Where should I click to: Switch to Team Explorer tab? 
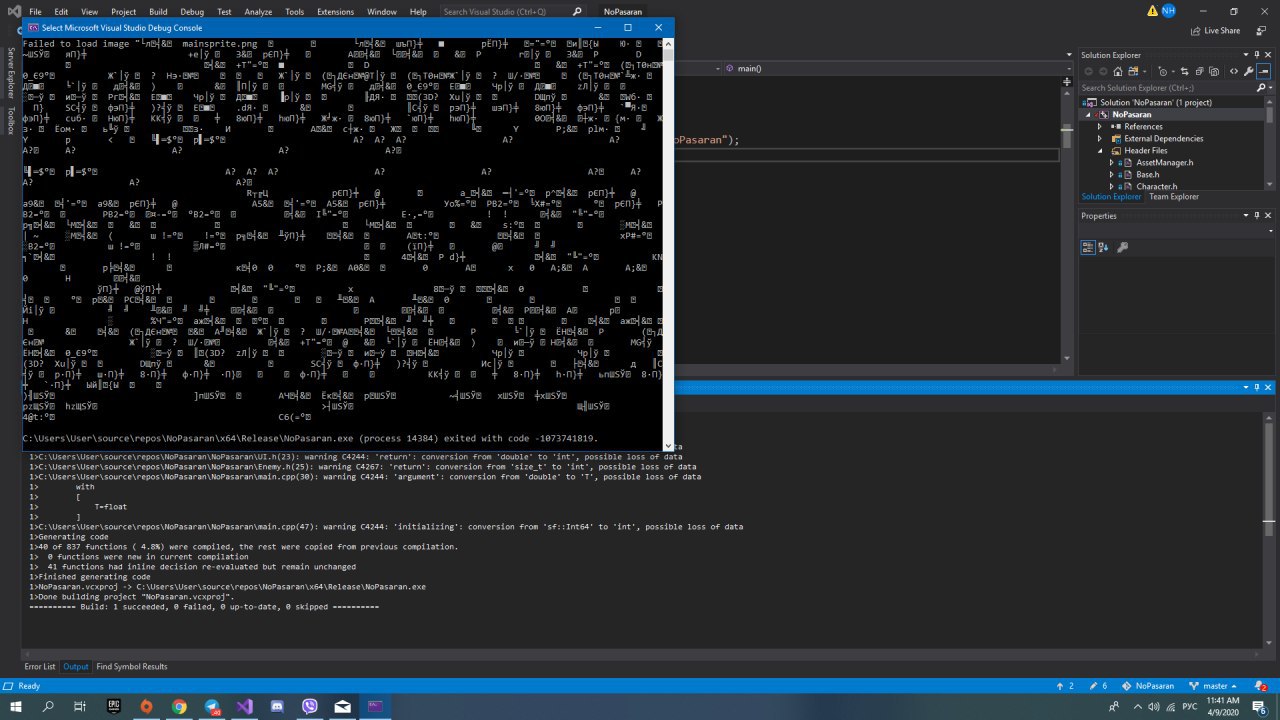pos(1174,197)
